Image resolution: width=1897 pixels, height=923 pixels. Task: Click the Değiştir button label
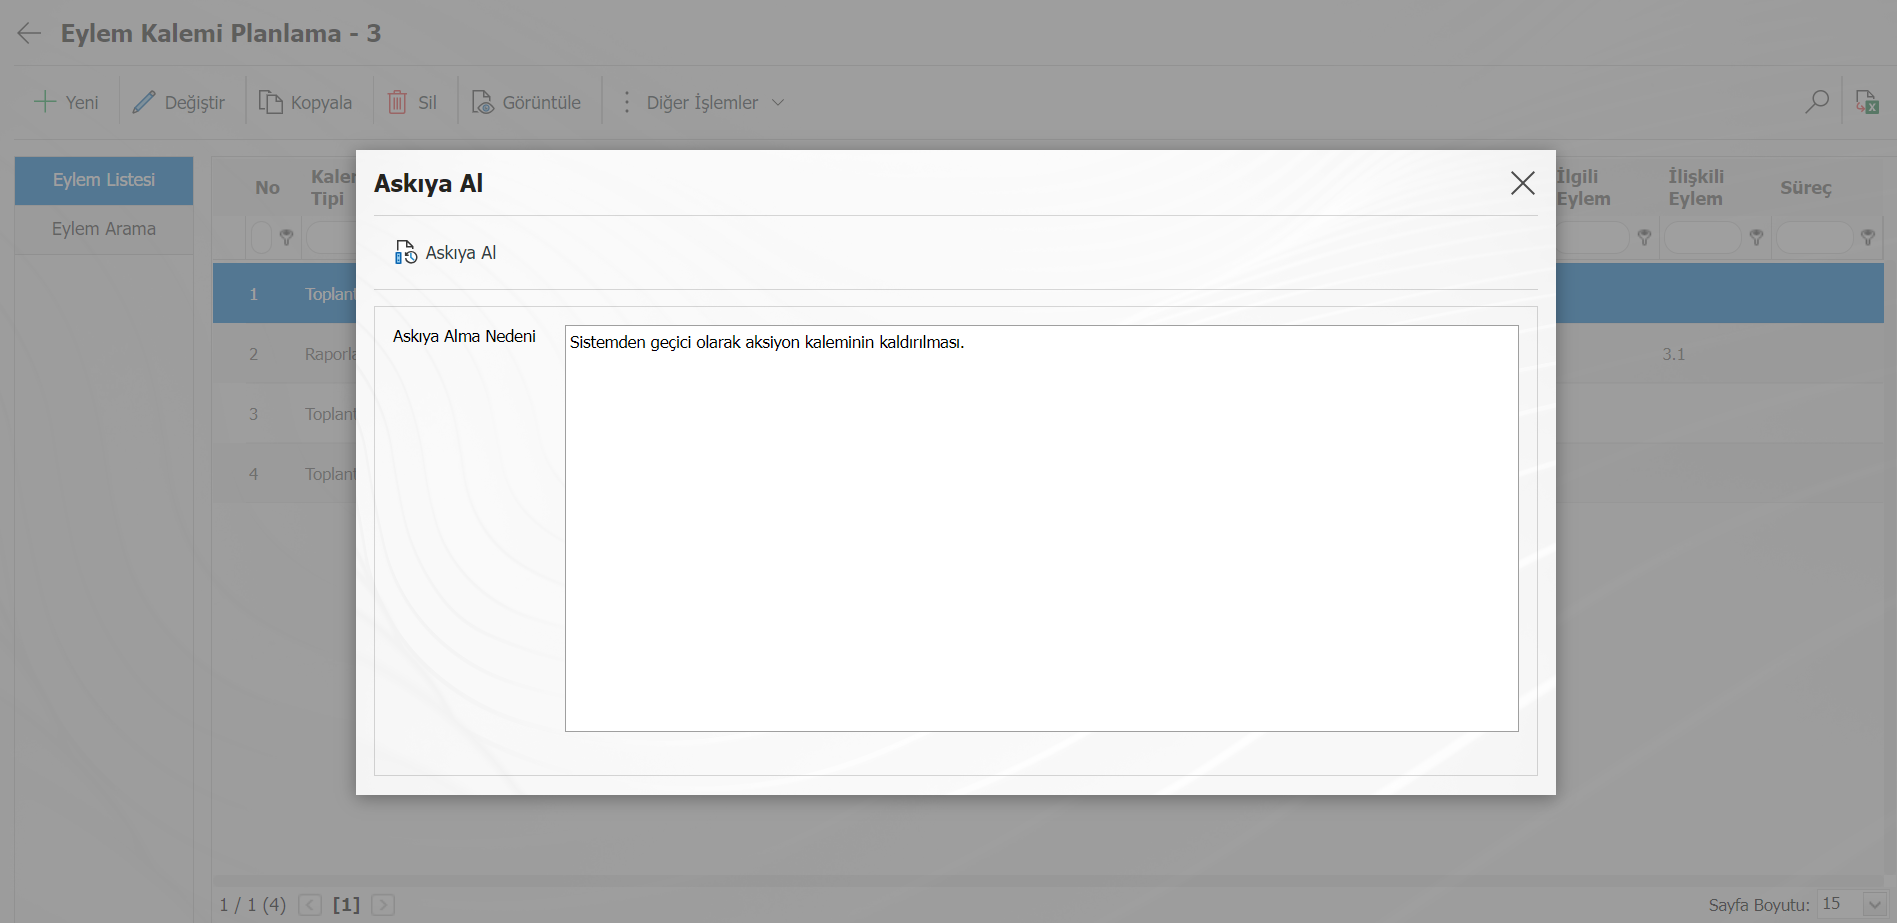pos(195,102)
